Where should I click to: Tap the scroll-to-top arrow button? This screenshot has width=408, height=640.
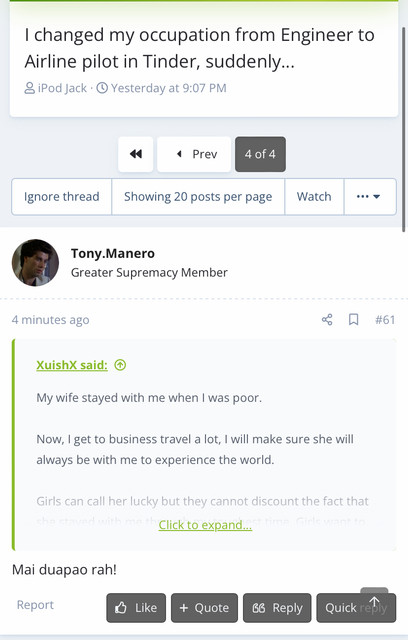pyautogui.click(x=374, y=601)
